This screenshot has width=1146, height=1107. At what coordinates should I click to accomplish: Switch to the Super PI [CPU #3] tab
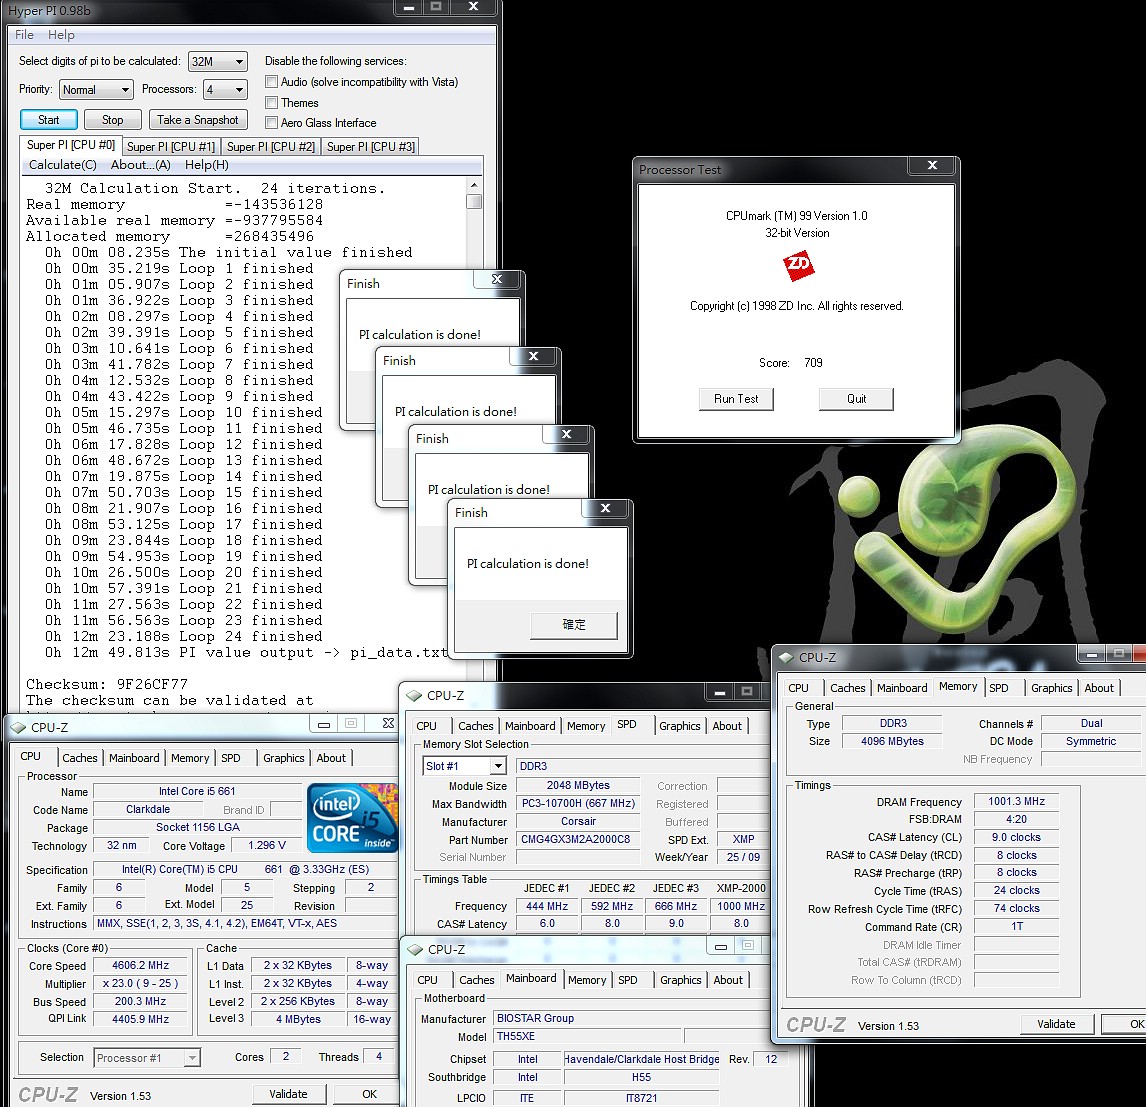371,147
